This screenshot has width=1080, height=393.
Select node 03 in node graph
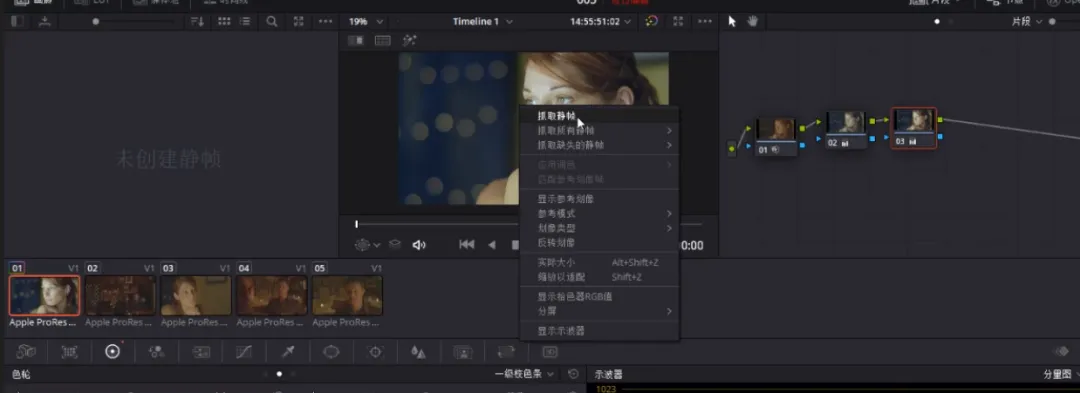[914, 127]
